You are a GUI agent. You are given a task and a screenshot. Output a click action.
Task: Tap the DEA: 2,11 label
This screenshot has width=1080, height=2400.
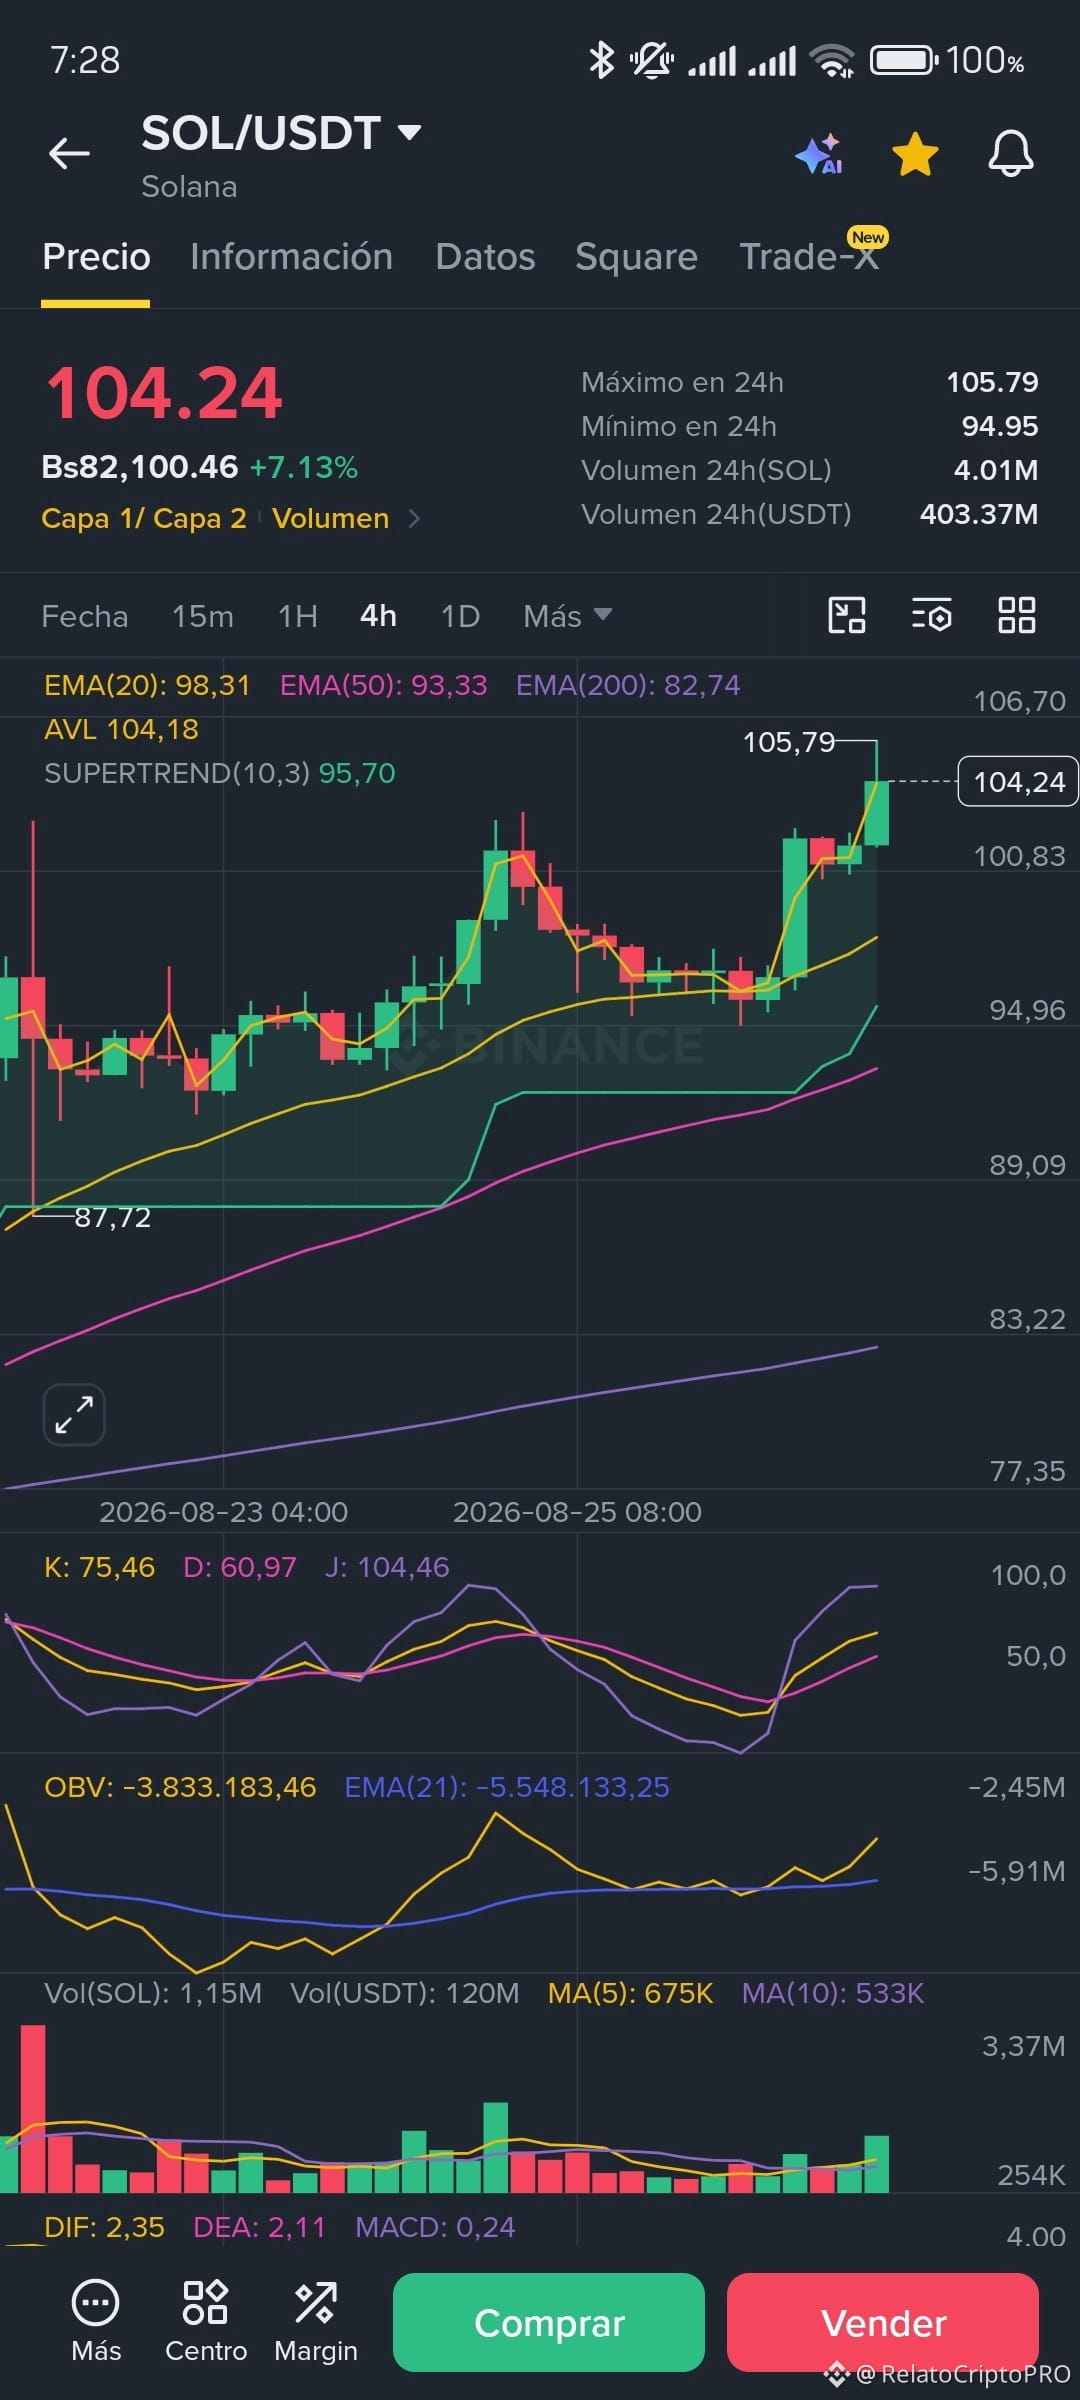tap(259, 2227)
